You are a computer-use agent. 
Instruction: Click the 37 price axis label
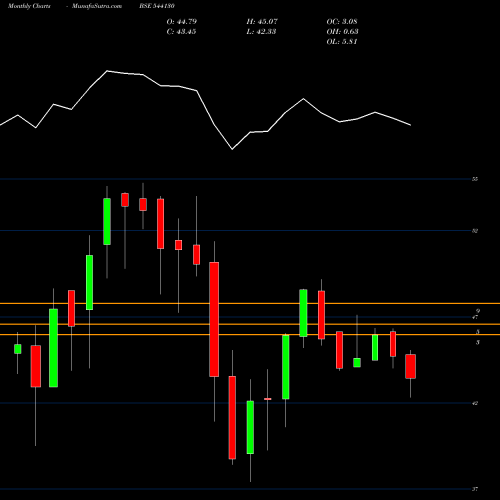pos(475,489)
